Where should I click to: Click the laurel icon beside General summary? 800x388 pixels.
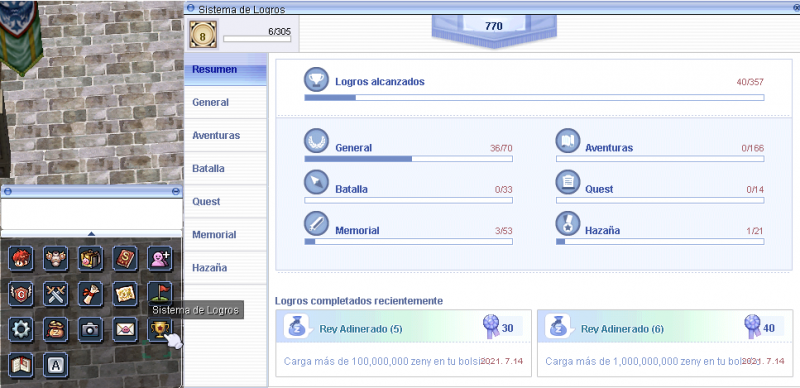coord(316,140)
